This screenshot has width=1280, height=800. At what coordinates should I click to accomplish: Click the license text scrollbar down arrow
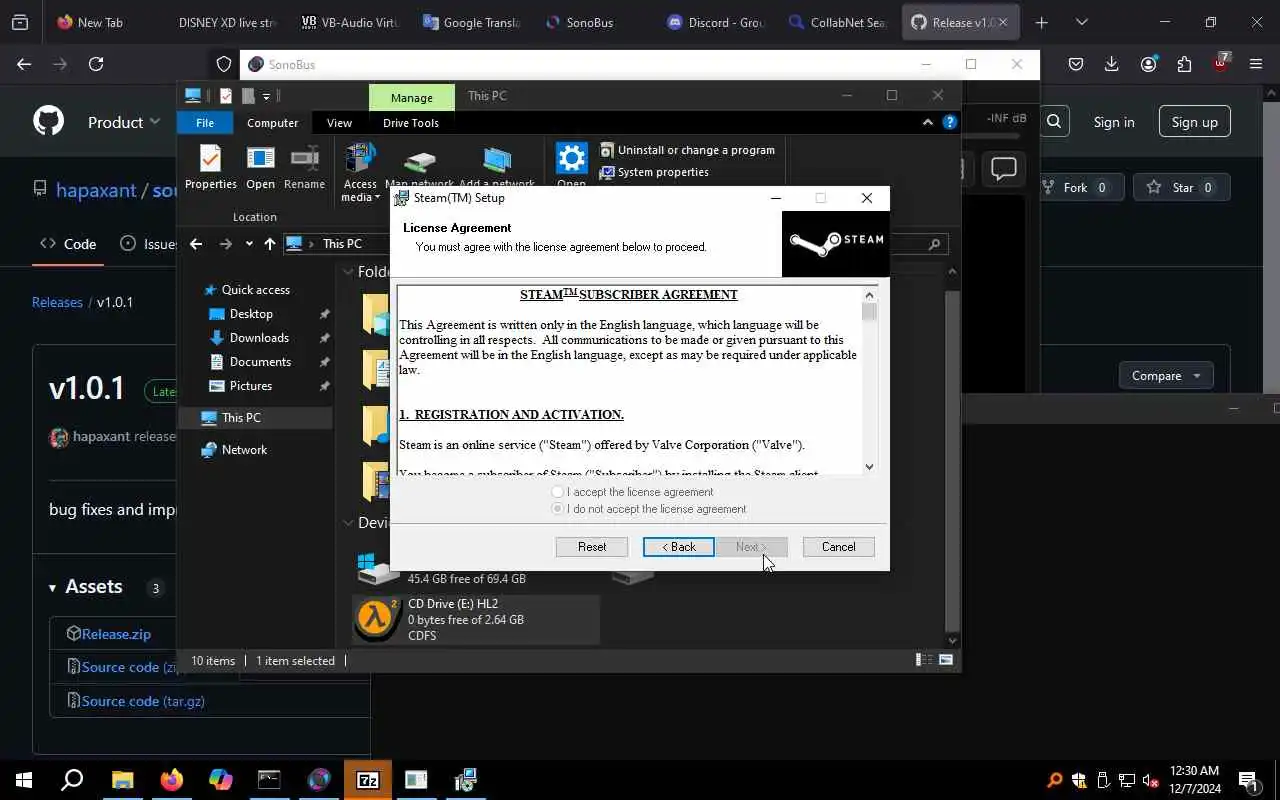(x=869, y=466)
